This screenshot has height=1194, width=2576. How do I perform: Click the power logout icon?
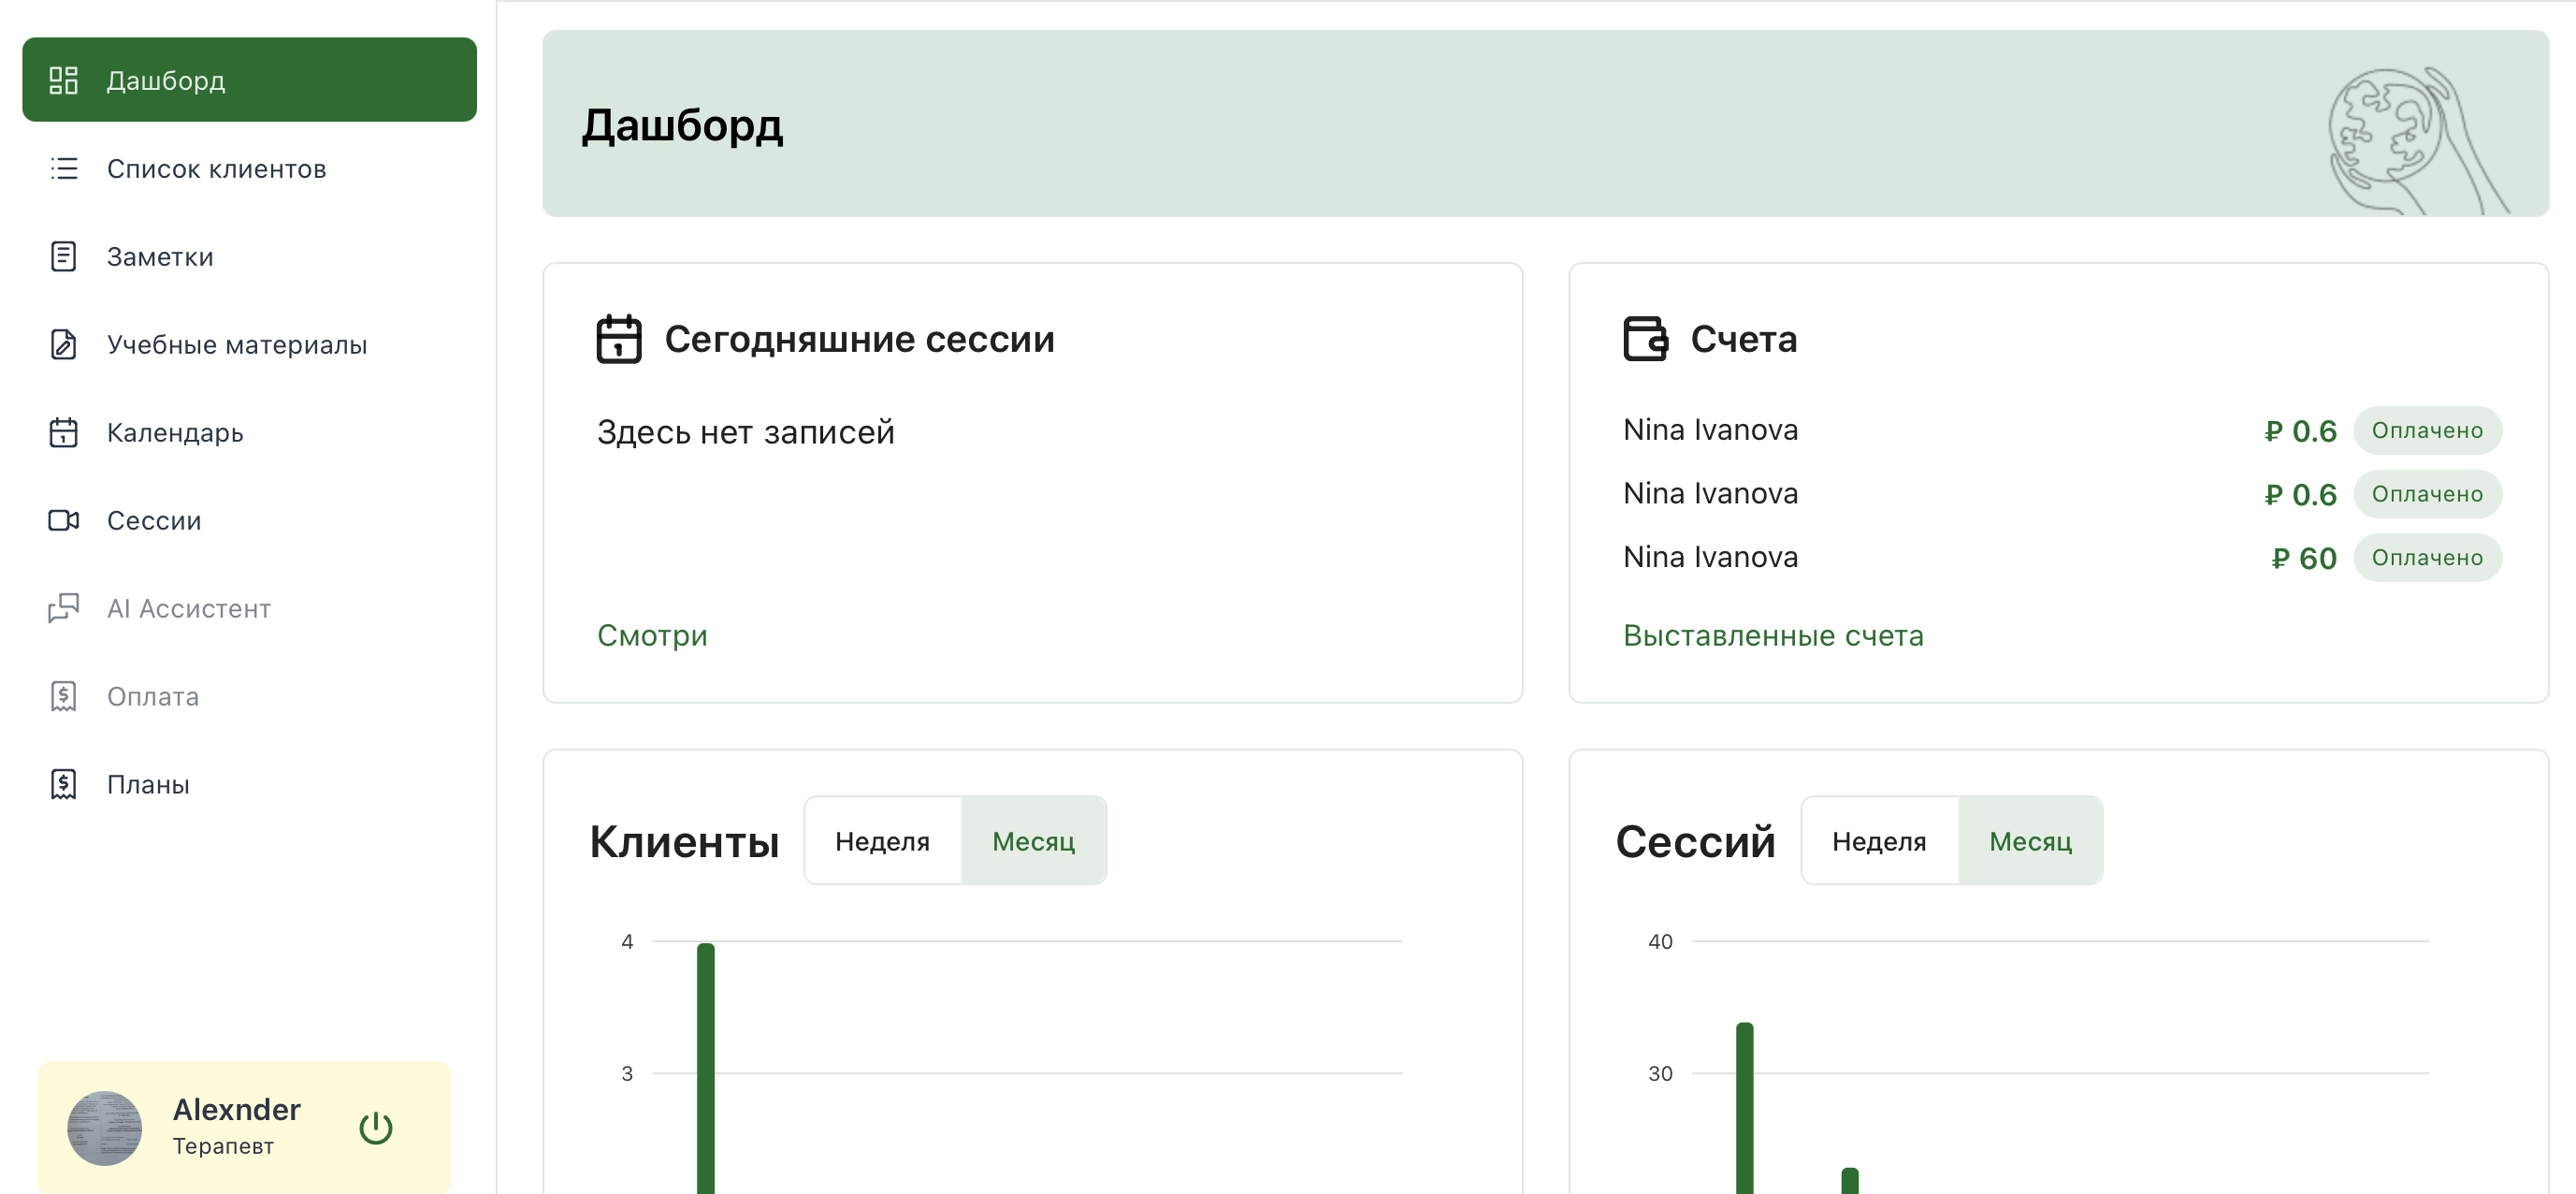[376, 1128]
